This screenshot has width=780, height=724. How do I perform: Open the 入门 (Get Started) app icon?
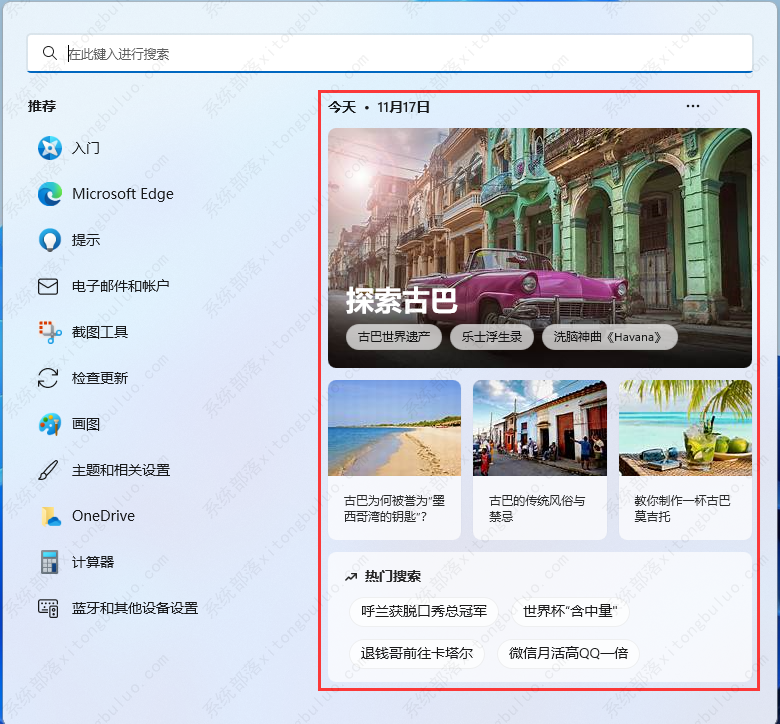(x=49, y=148)
